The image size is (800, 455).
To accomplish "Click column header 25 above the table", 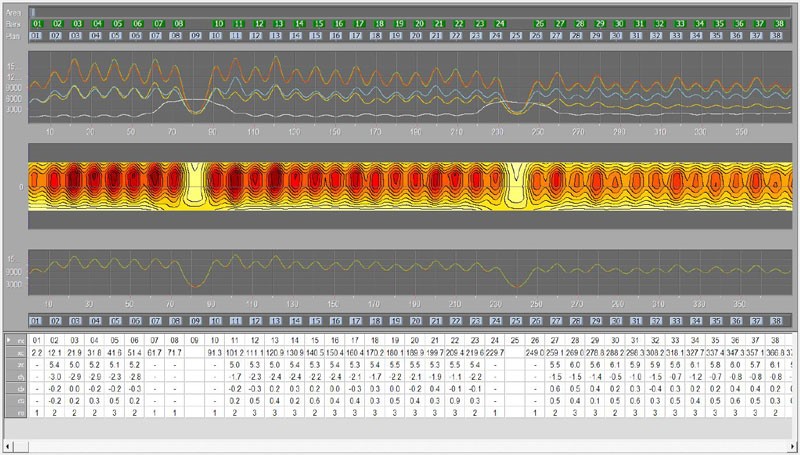I will (516, 321).
